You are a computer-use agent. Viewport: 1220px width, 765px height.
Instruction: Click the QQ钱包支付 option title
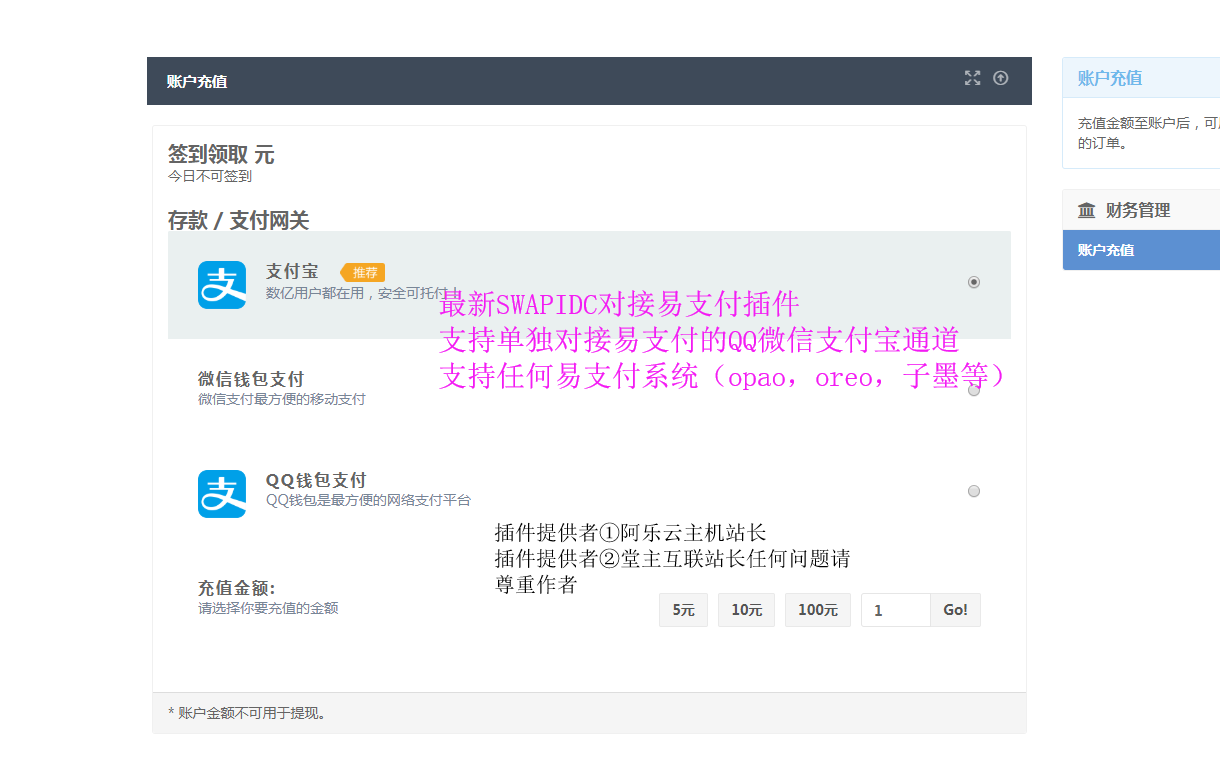click(316, 480)
